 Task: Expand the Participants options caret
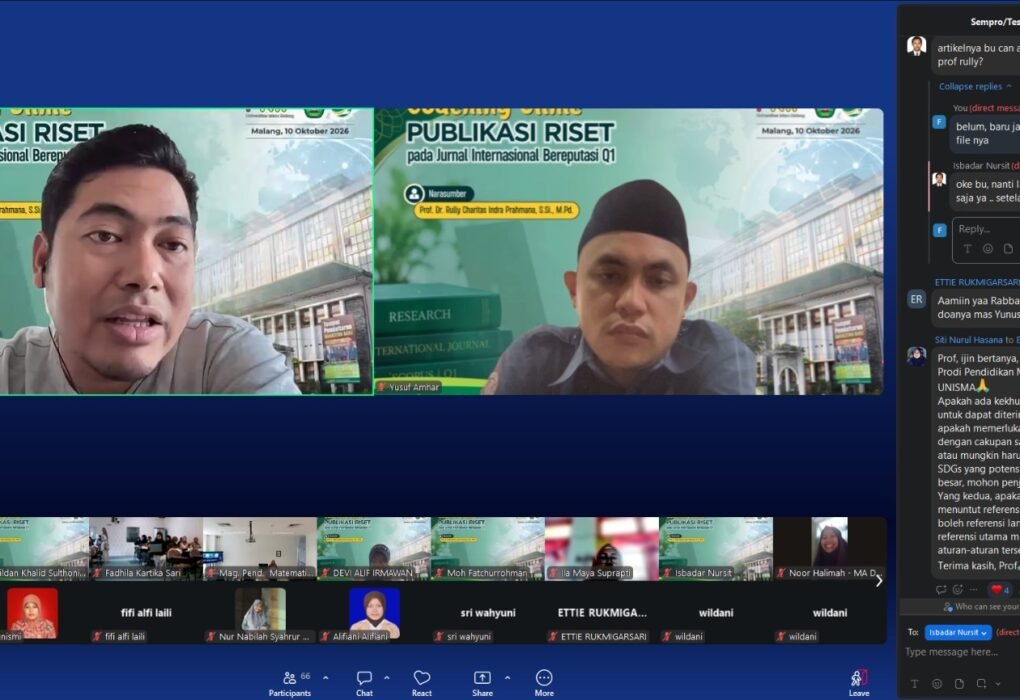pos(326,678)
